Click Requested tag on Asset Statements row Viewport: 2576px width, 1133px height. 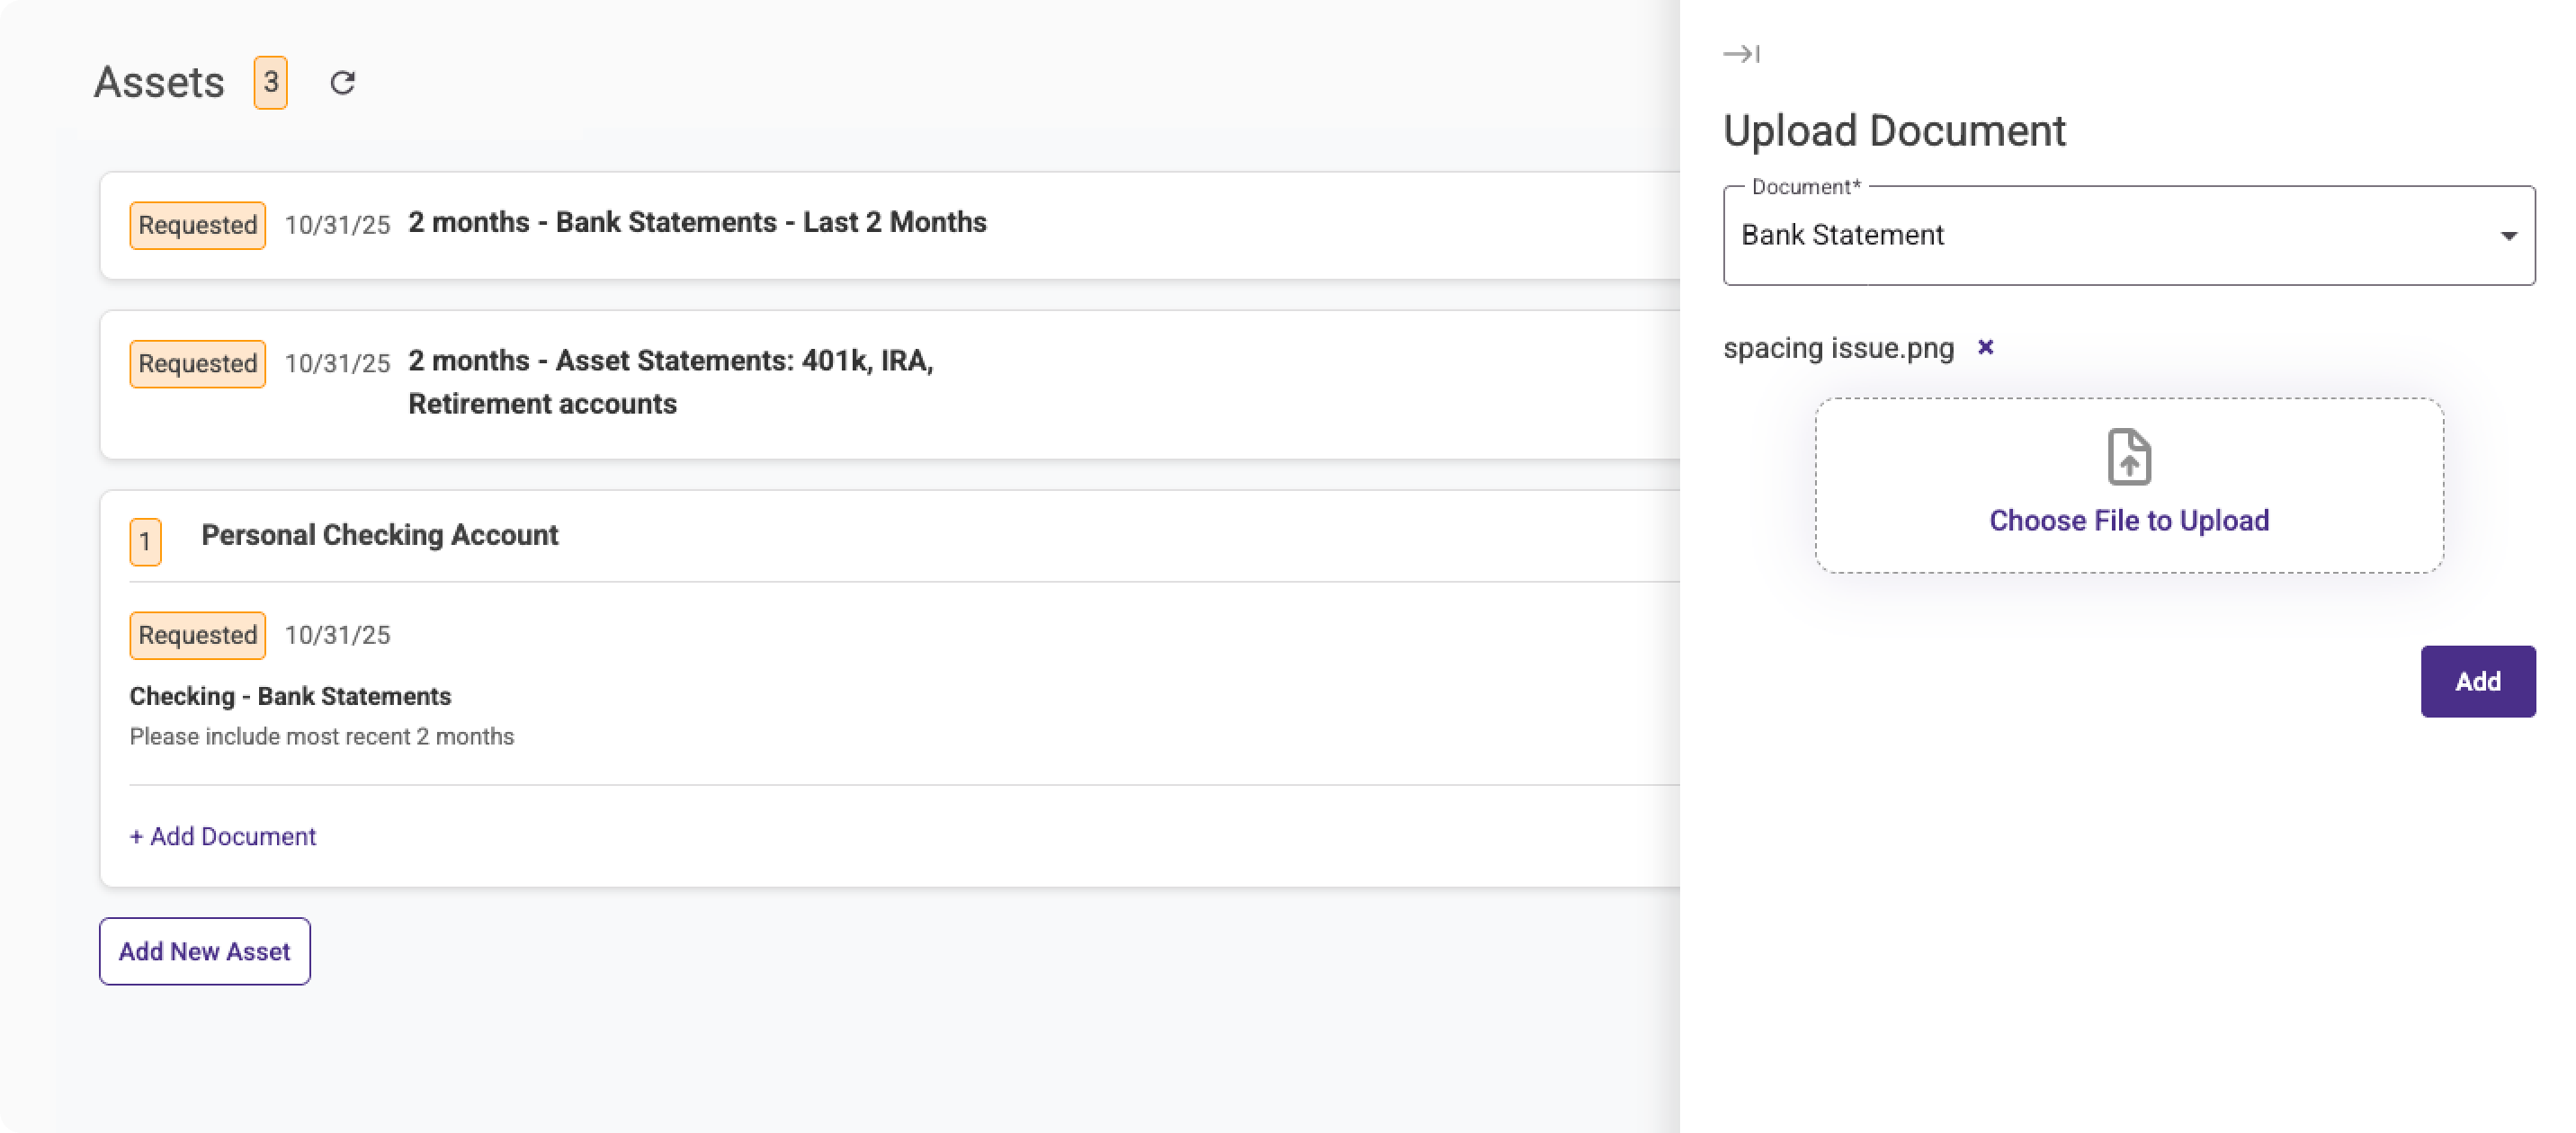coord(197,363)
